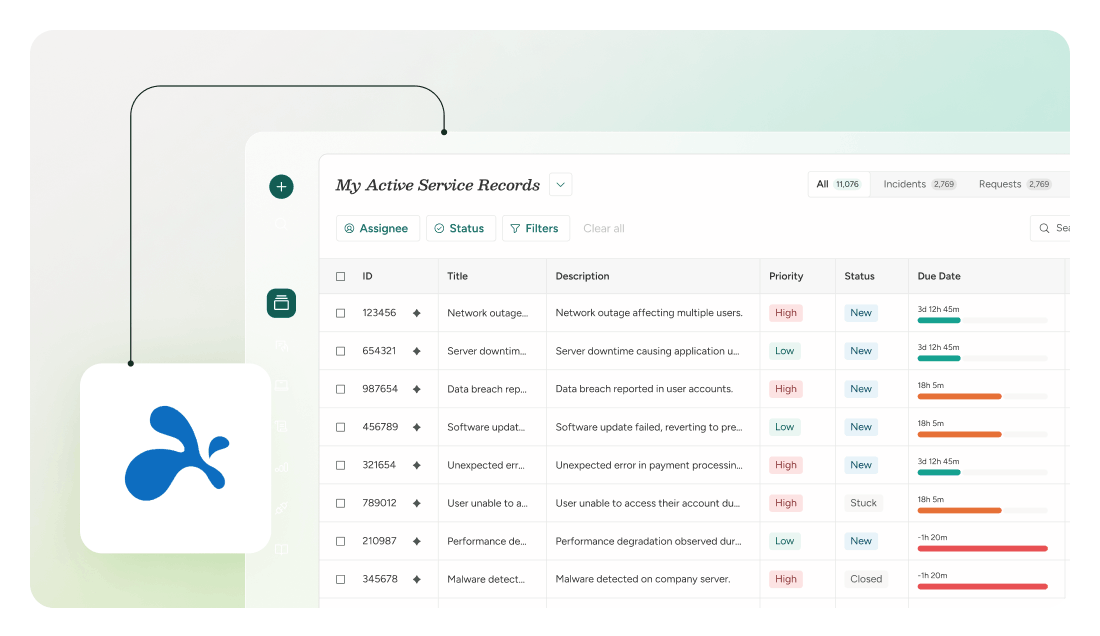This screenshot has height=636, width=1100.
Task: Open the Status filter dropdown
Action: tap(460, 229)
